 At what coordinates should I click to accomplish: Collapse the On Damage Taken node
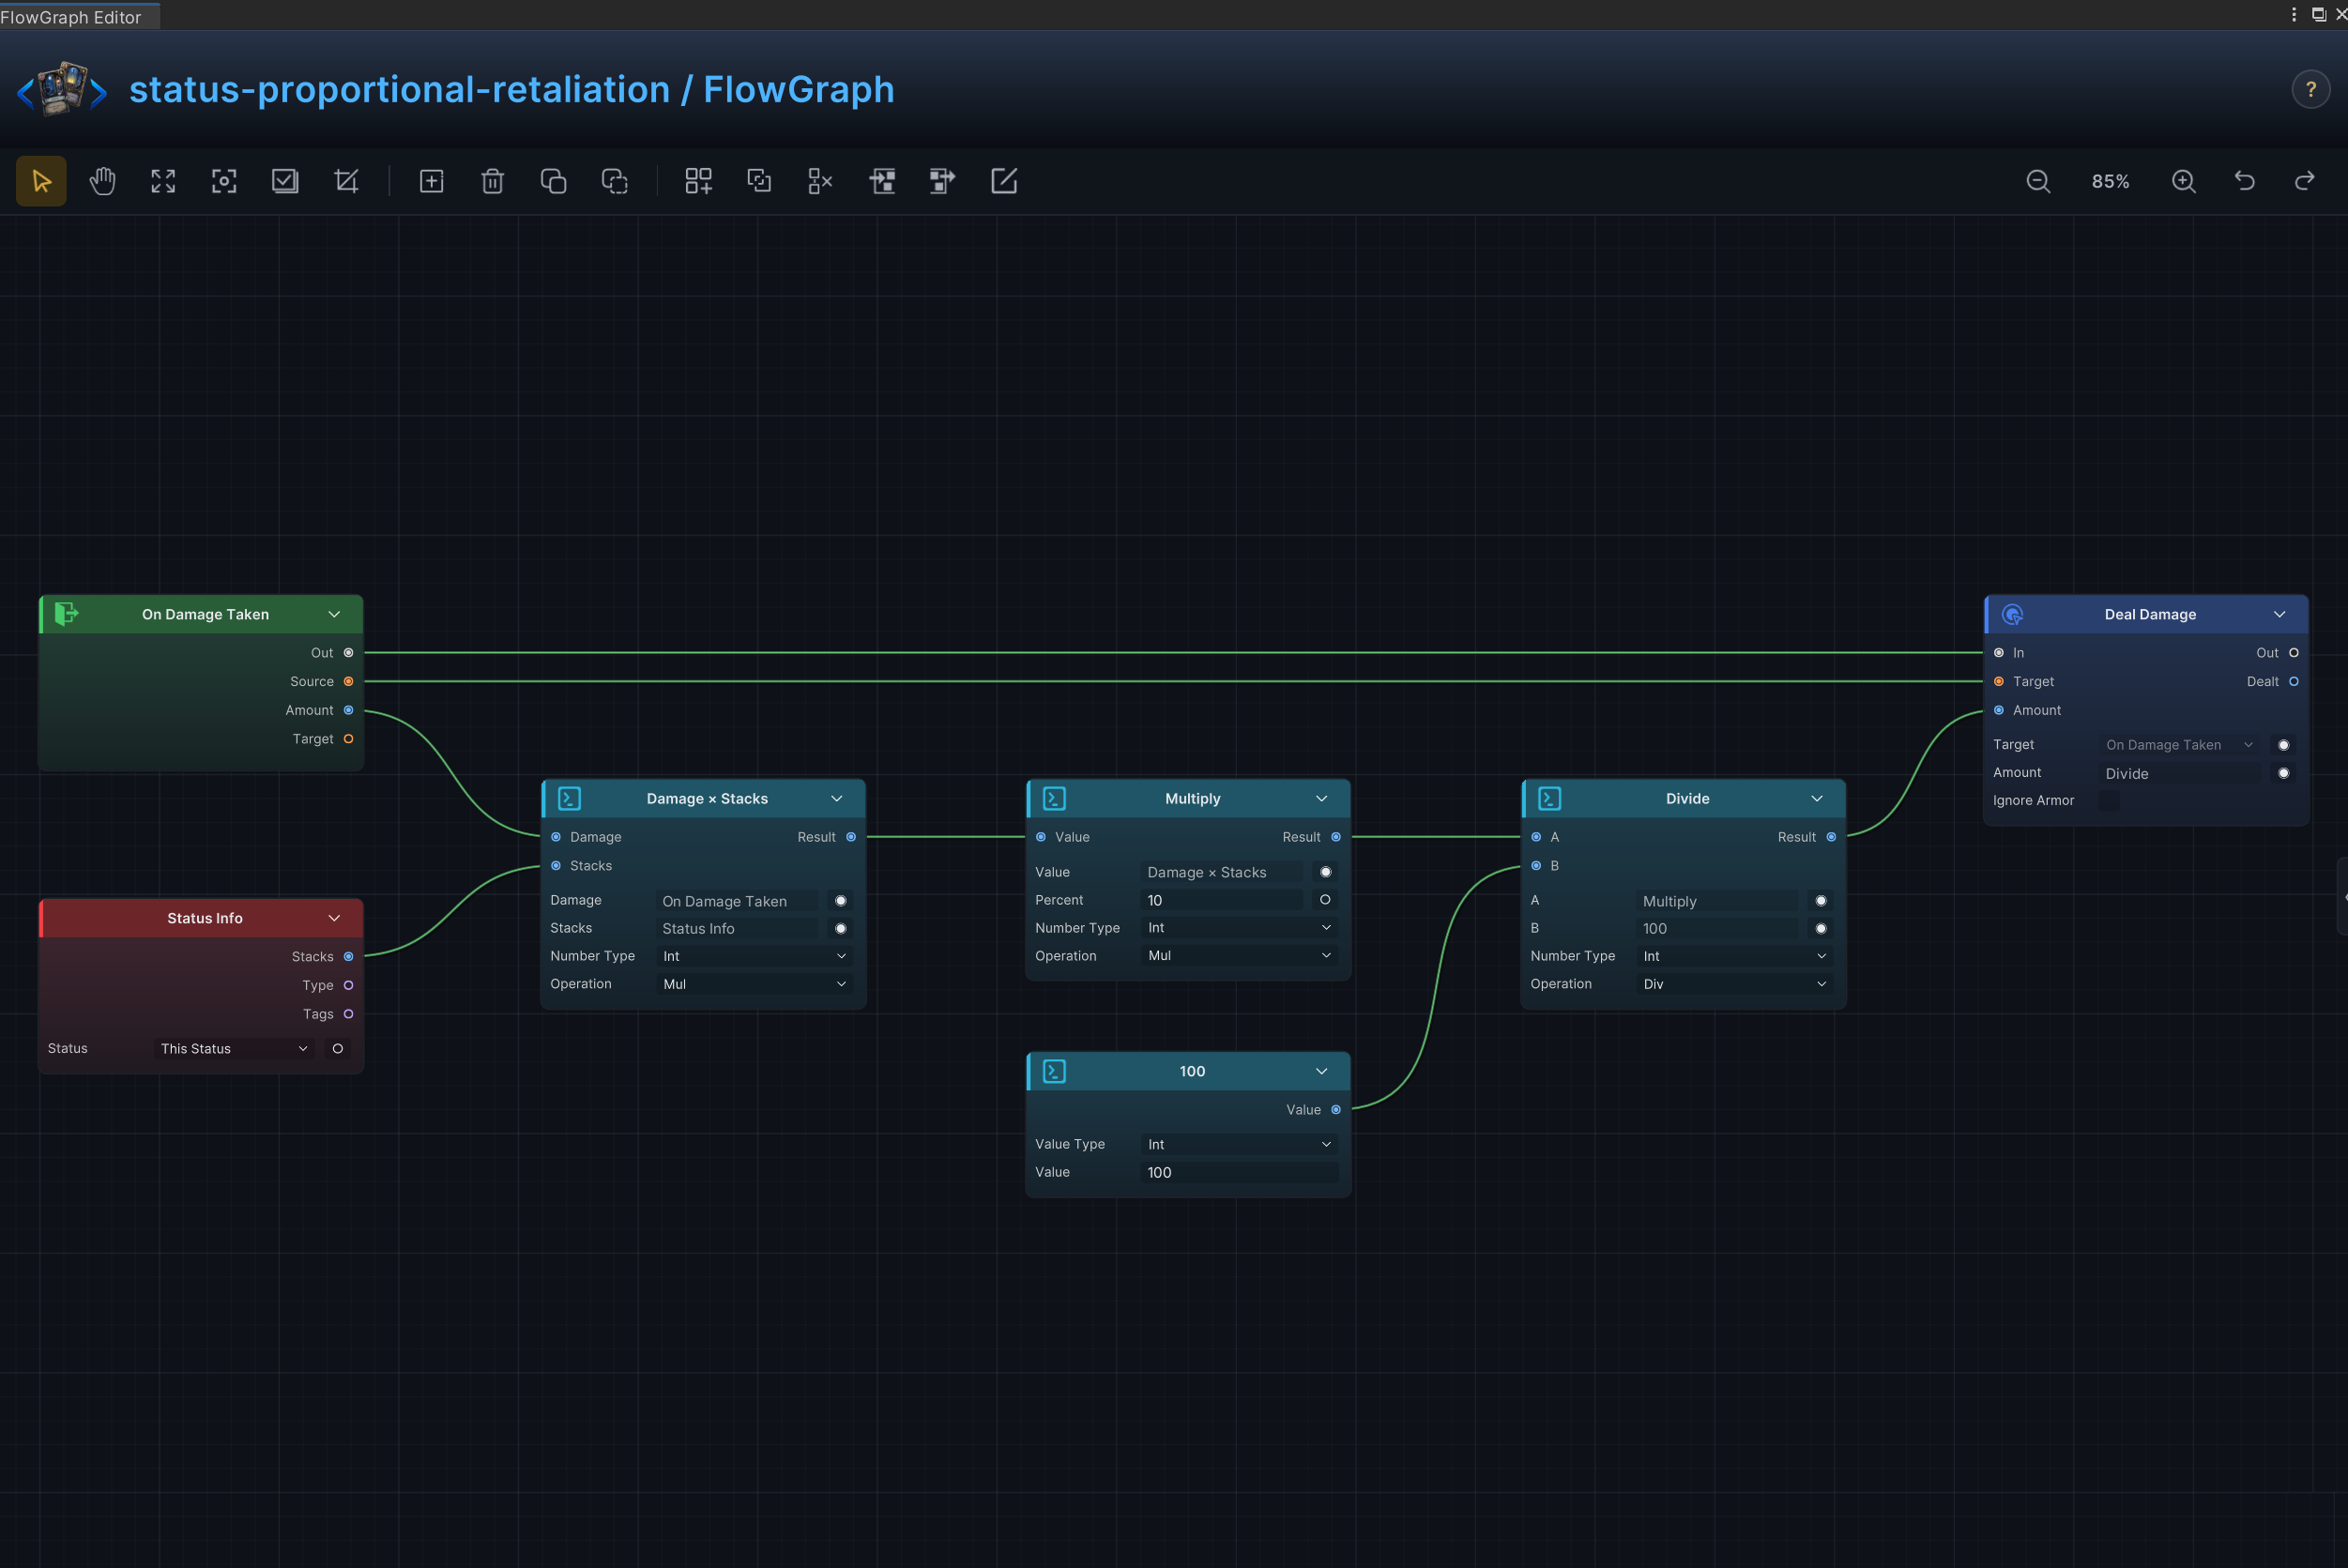point(334,614)
